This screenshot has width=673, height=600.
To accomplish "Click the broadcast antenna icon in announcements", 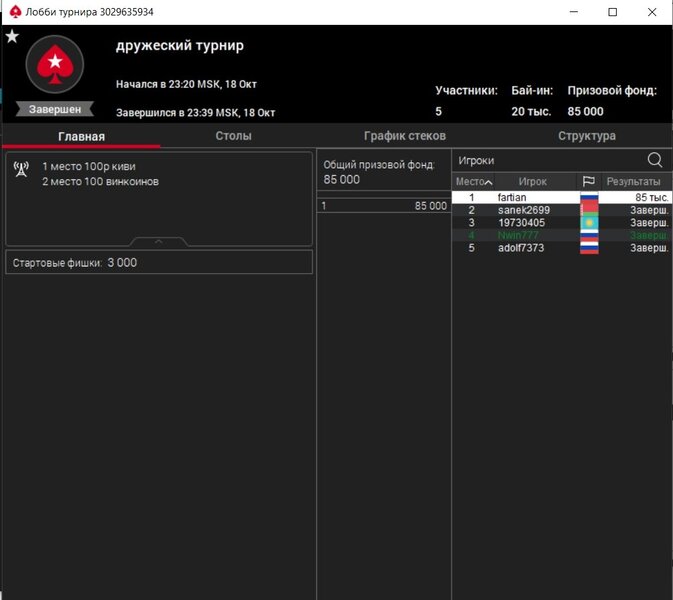I will tap(22, 168).
